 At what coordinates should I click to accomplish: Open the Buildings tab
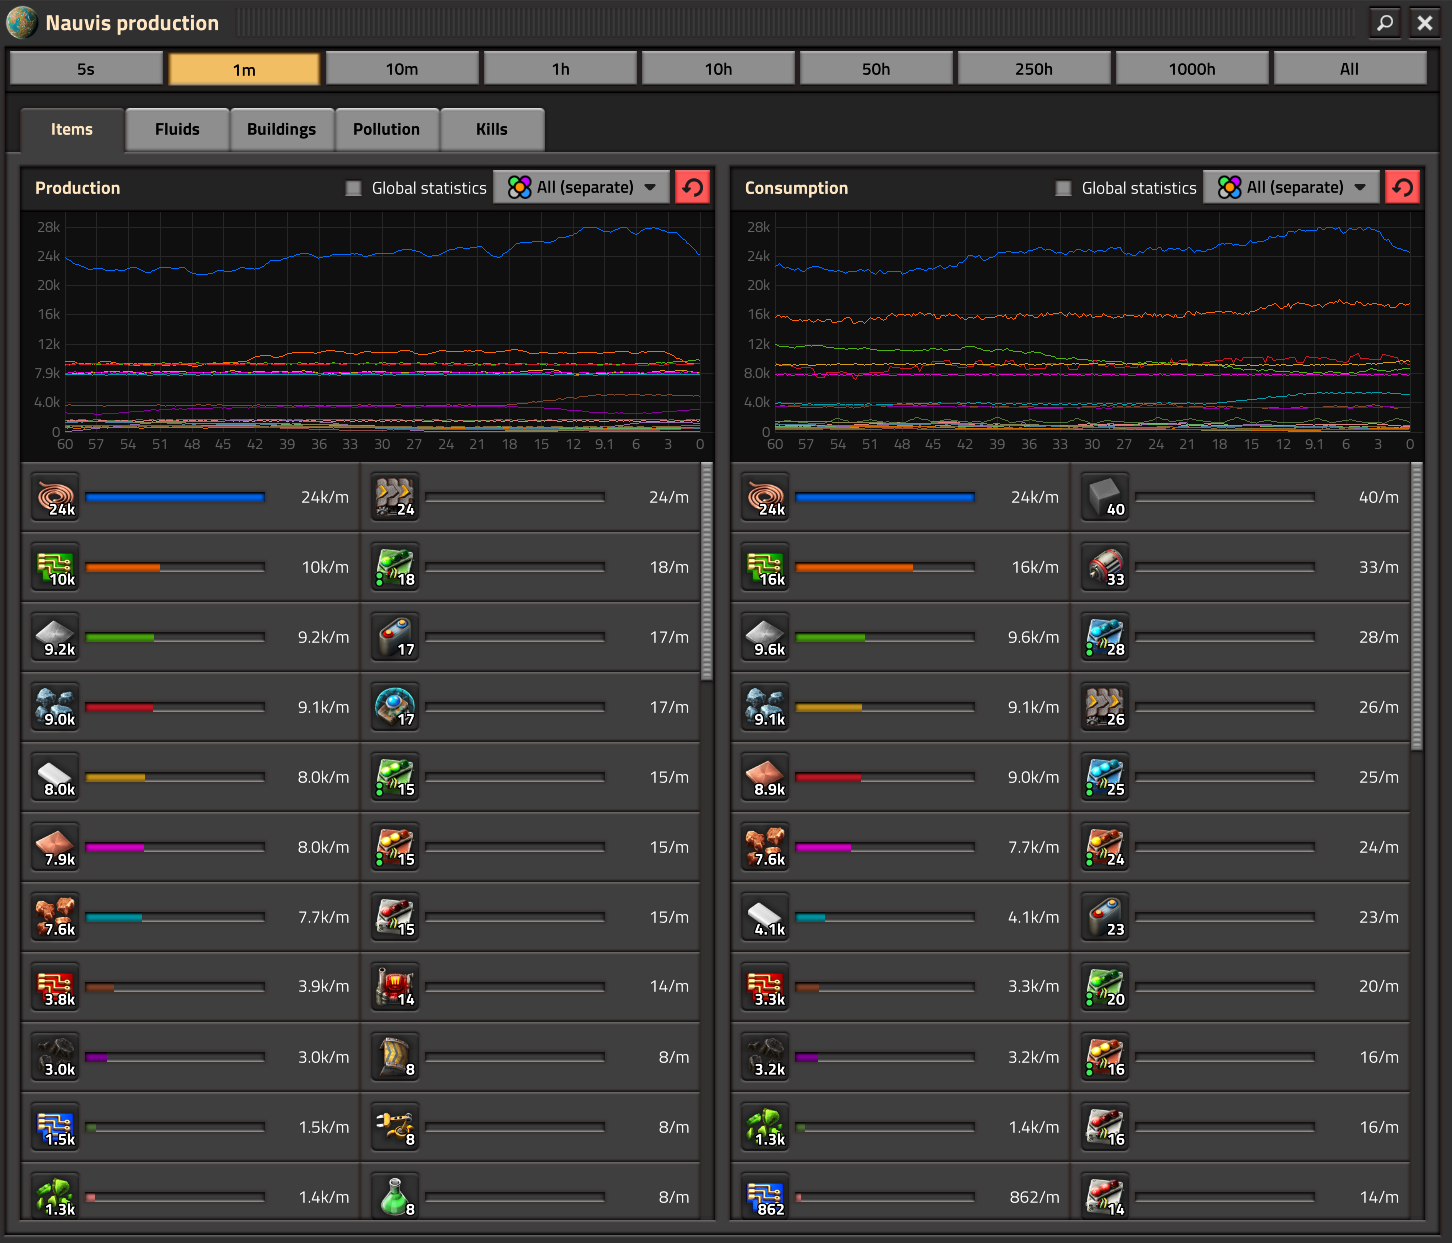tap(281, 129)
